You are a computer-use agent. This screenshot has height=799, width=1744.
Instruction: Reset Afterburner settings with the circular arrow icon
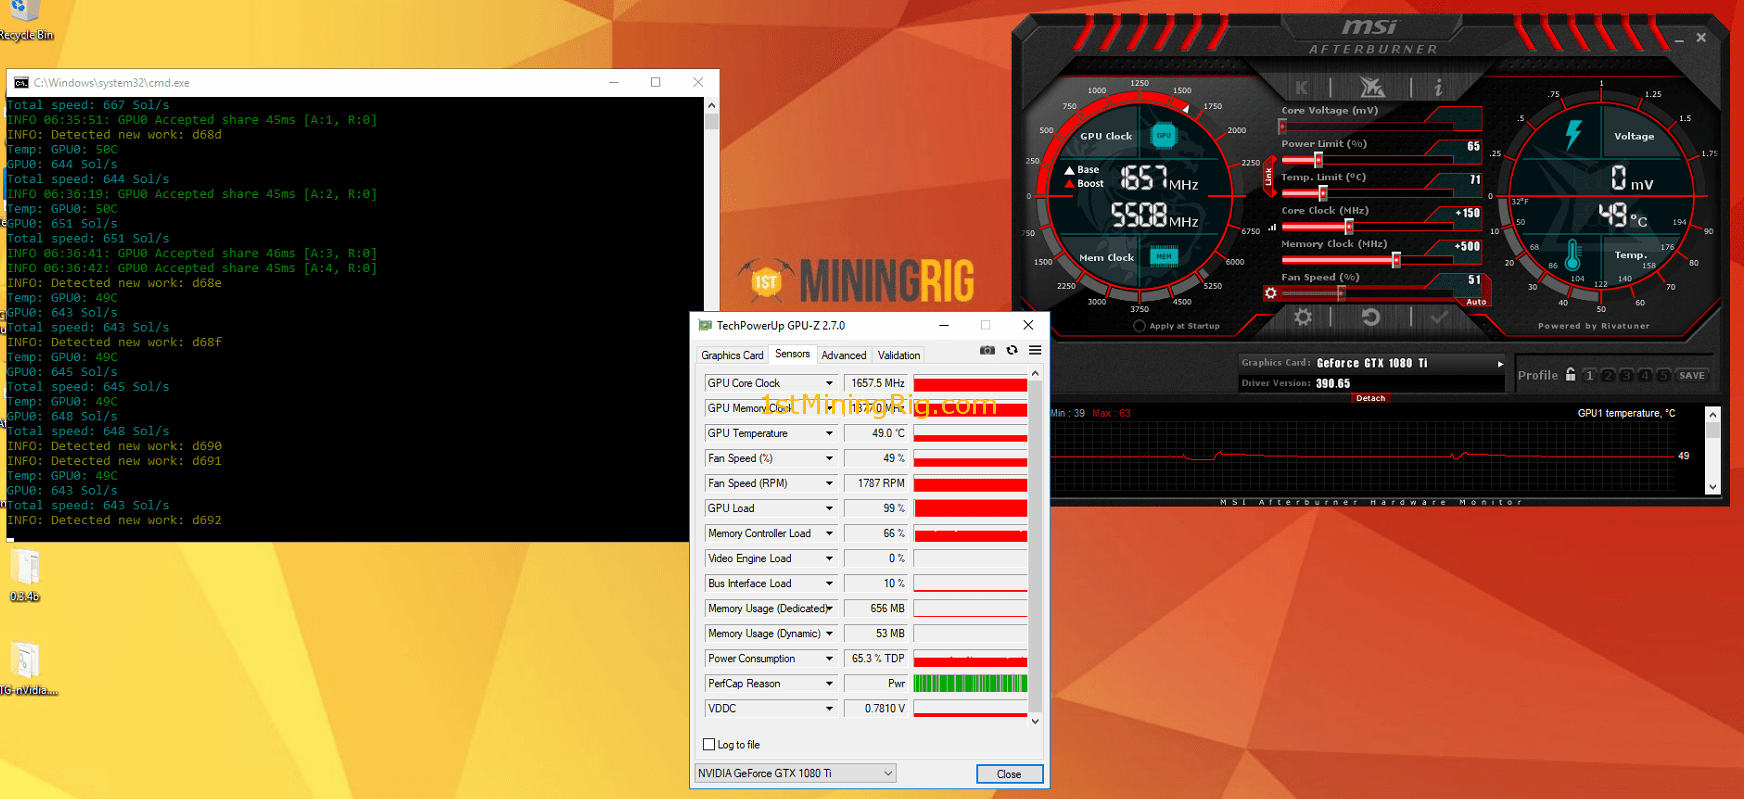pos(1371,317)
